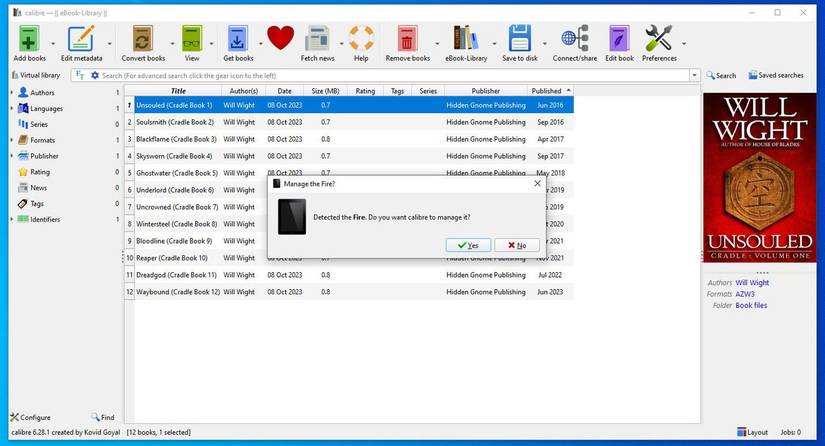The width and height of the screenshot is (825, 446).
Task: Expand the Formats category
Action: click(12, 140)
